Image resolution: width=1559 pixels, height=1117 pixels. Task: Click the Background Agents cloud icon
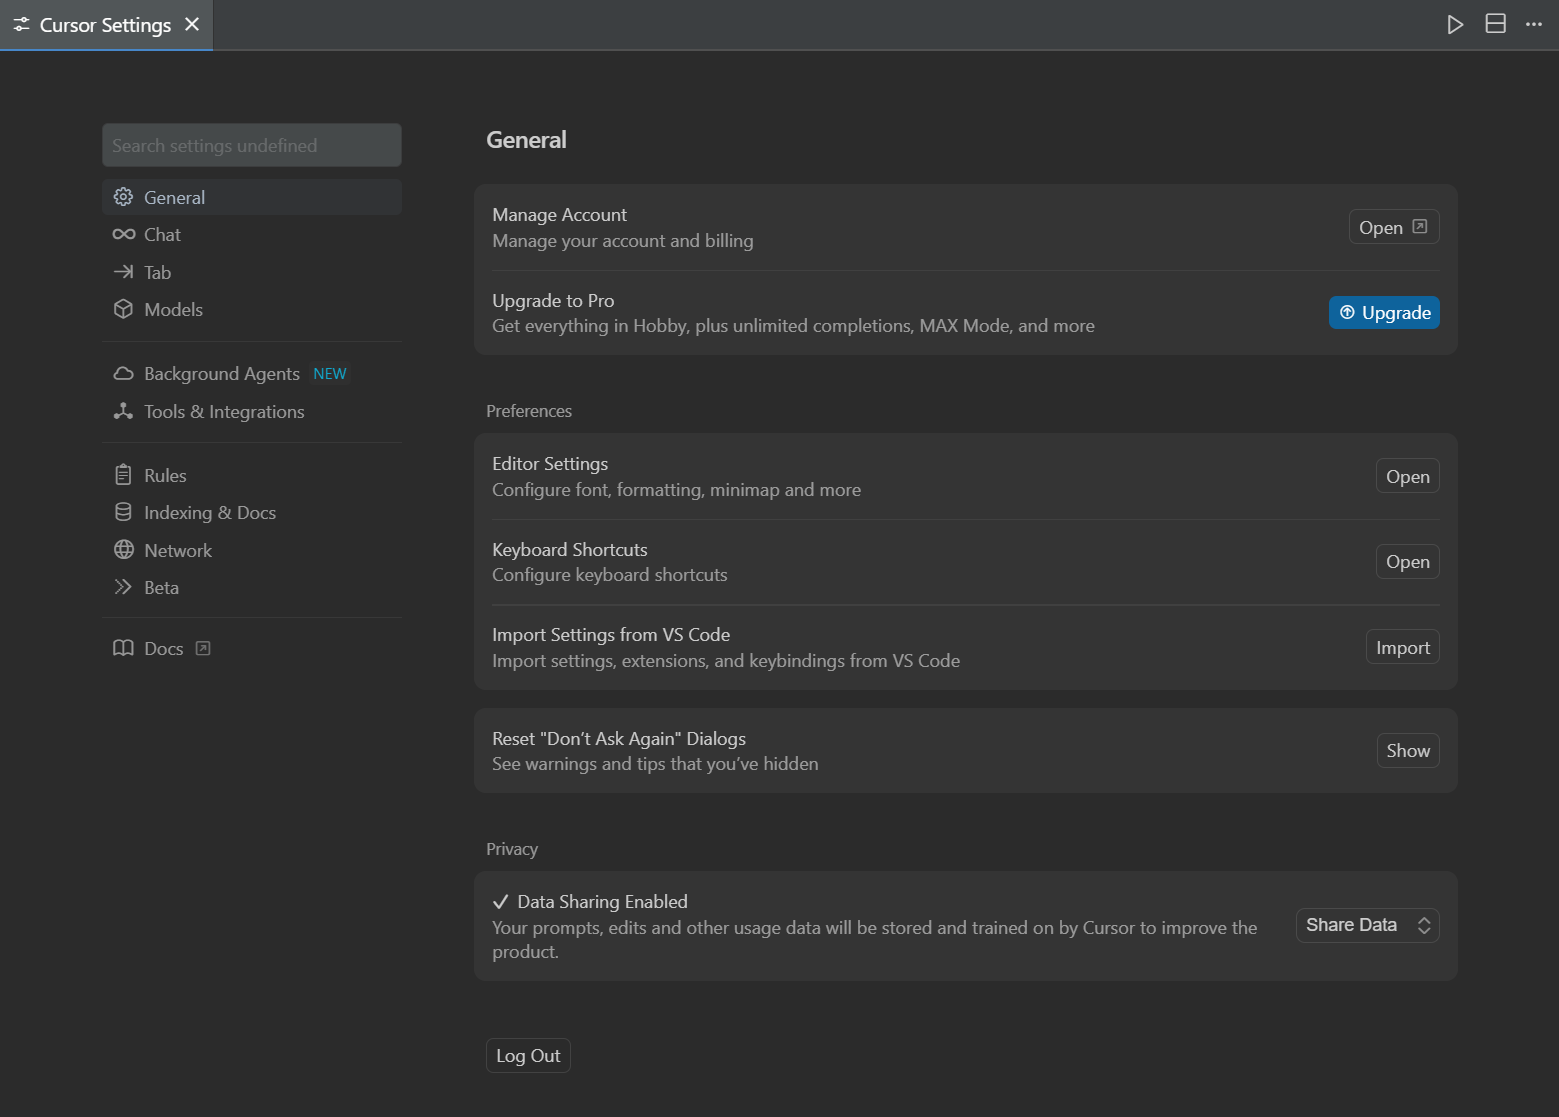click(123, 374)
